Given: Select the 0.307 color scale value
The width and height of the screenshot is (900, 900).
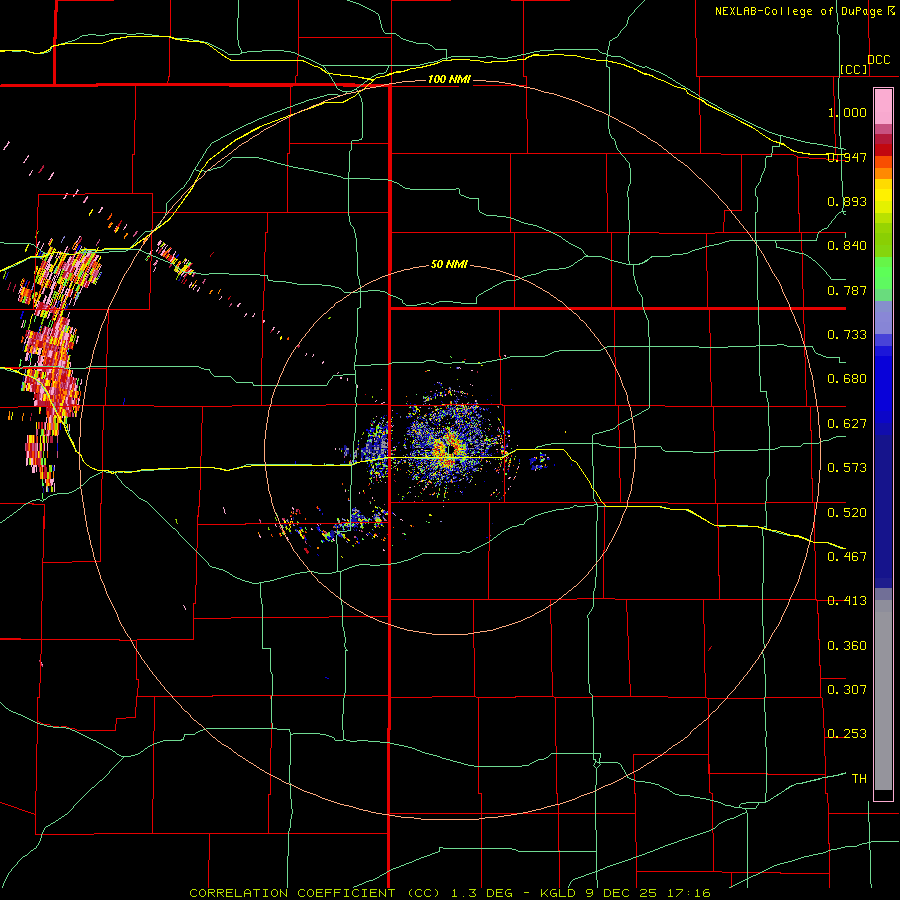Looking at the screenshot, I should (x=847, y=690).
